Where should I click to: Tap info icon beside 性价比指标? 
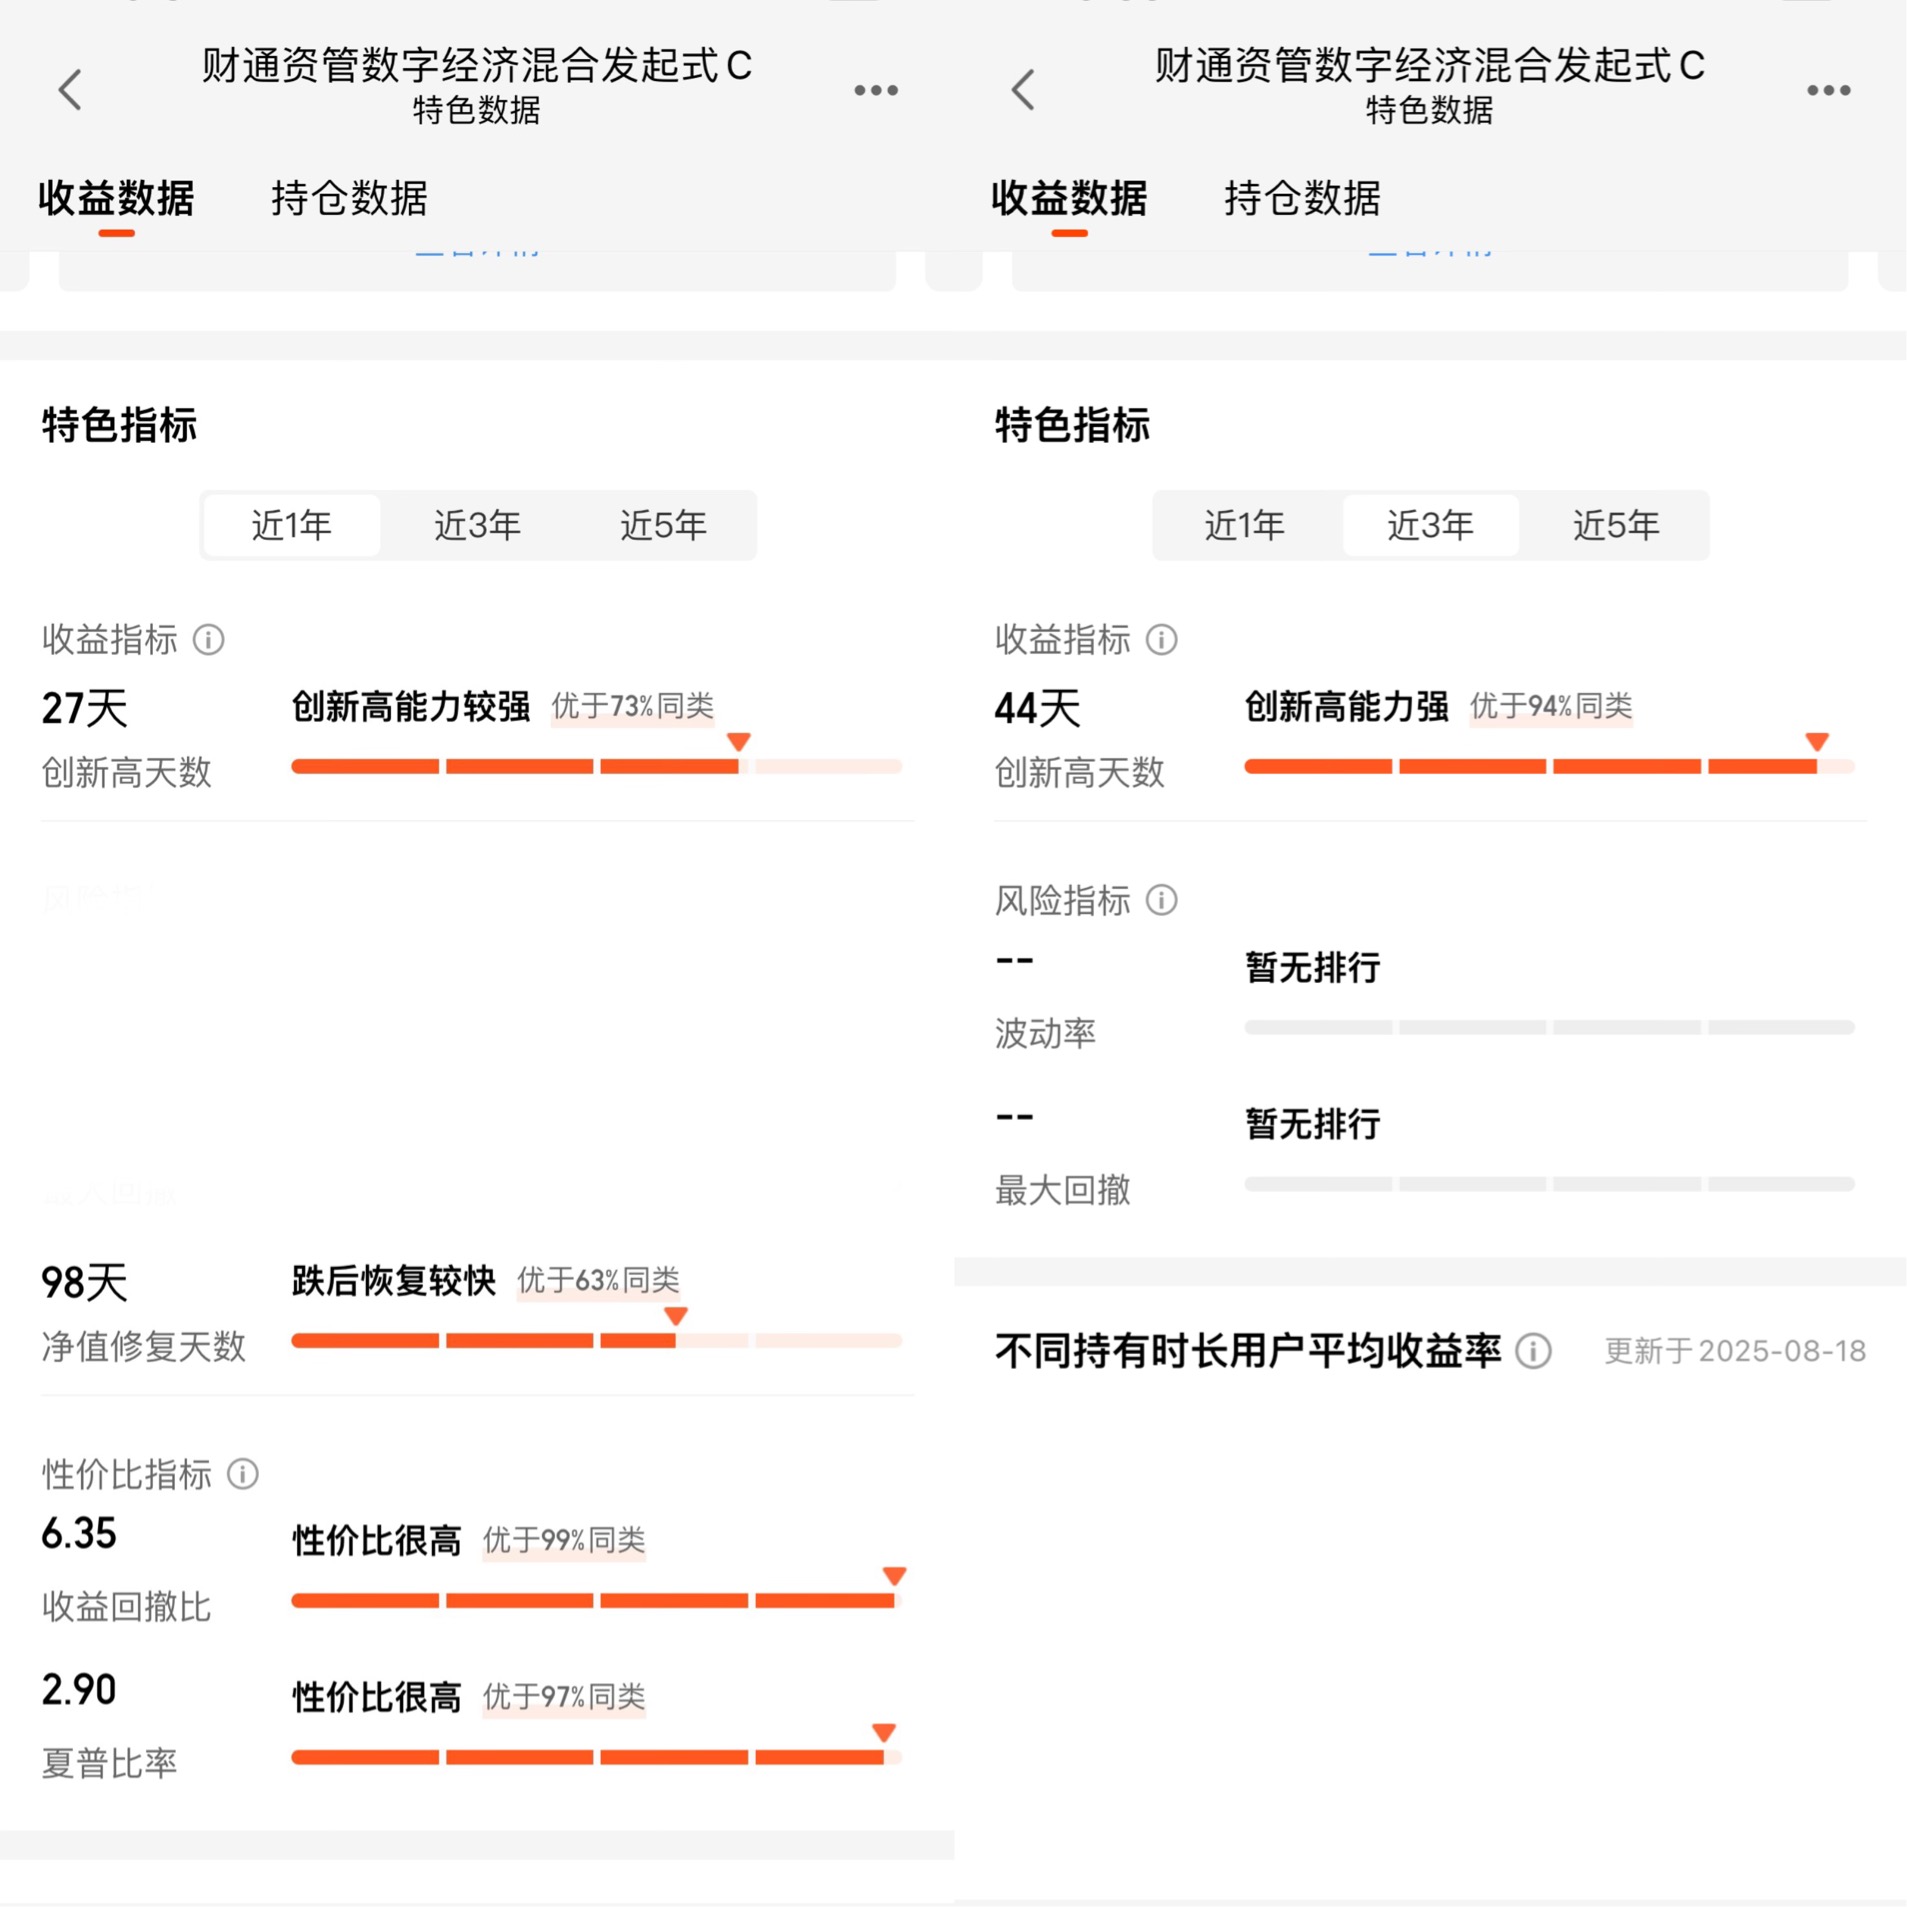click(x=243, y=1474)
